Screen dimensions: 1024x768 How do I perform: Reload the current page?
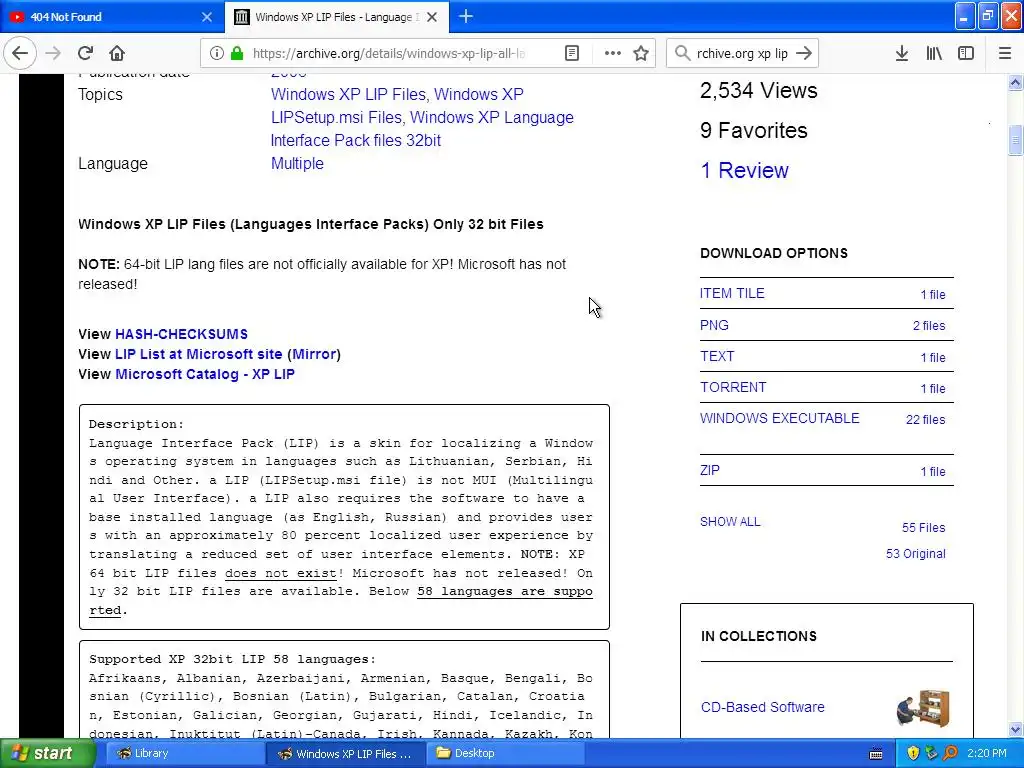(x=85, y=53)
